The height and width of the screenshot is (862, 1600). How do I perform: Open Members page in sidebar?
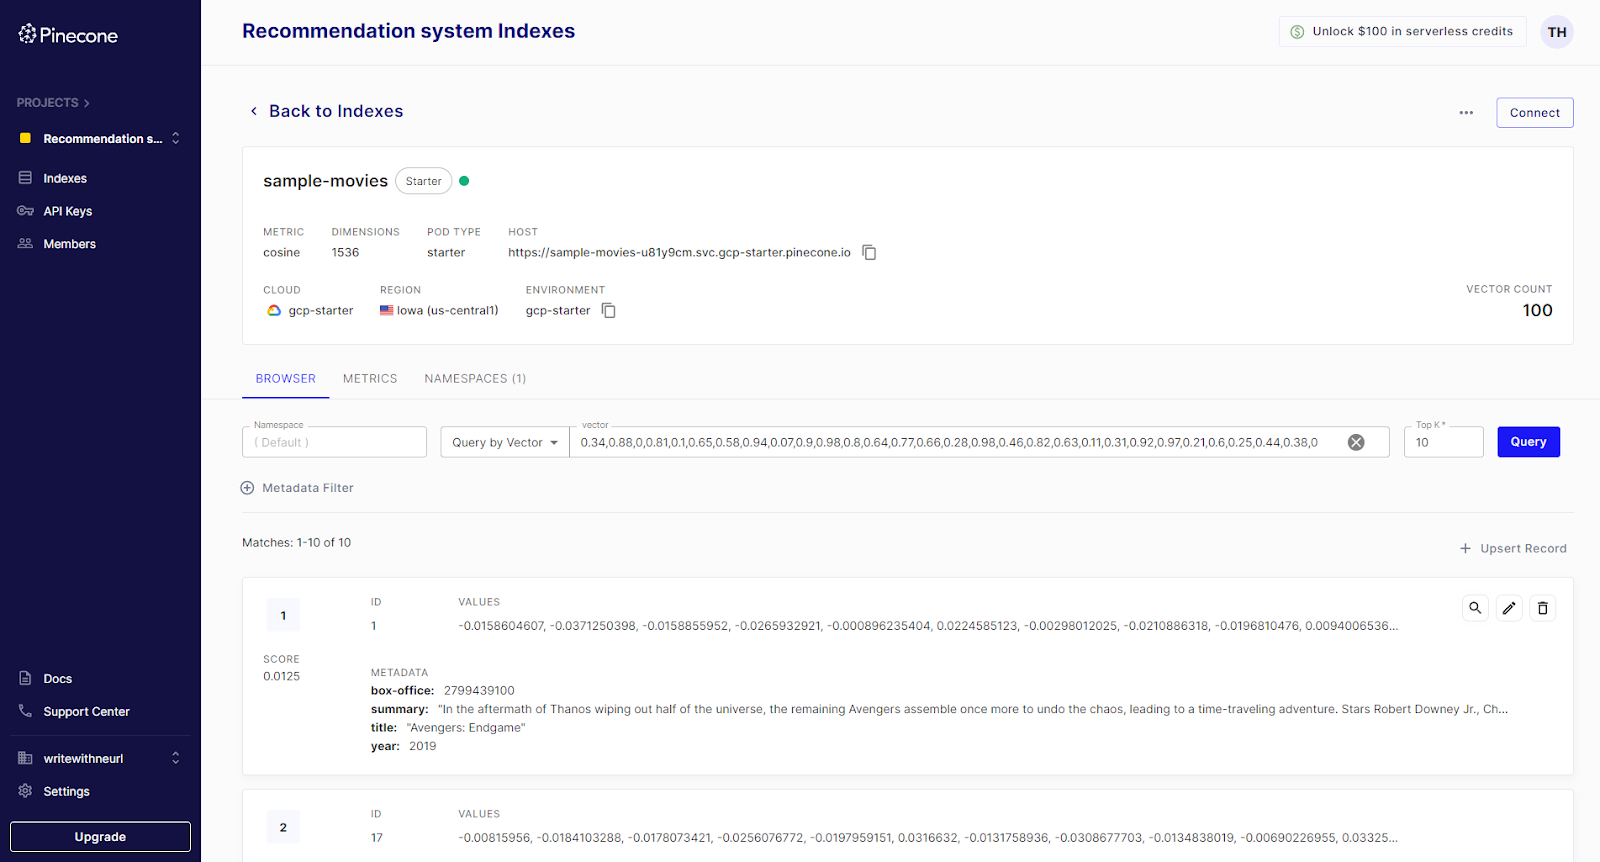pos(69,244)
